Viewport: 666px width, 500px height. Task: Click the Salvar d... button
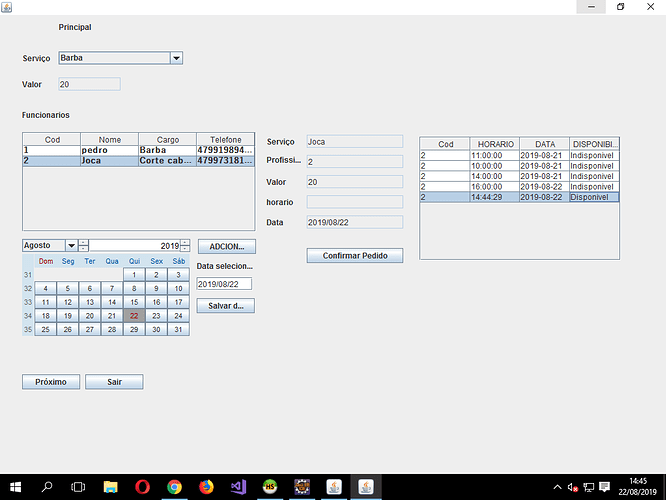point(226,306)
